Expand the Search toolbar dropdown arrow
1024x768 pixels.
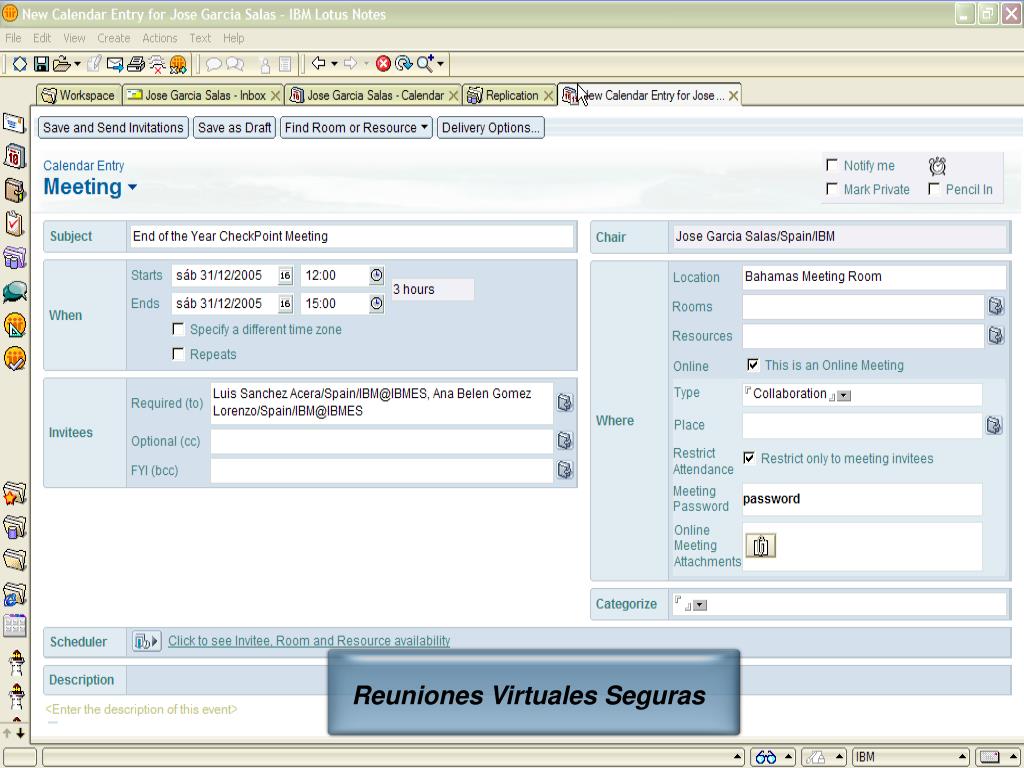point(441,63)
